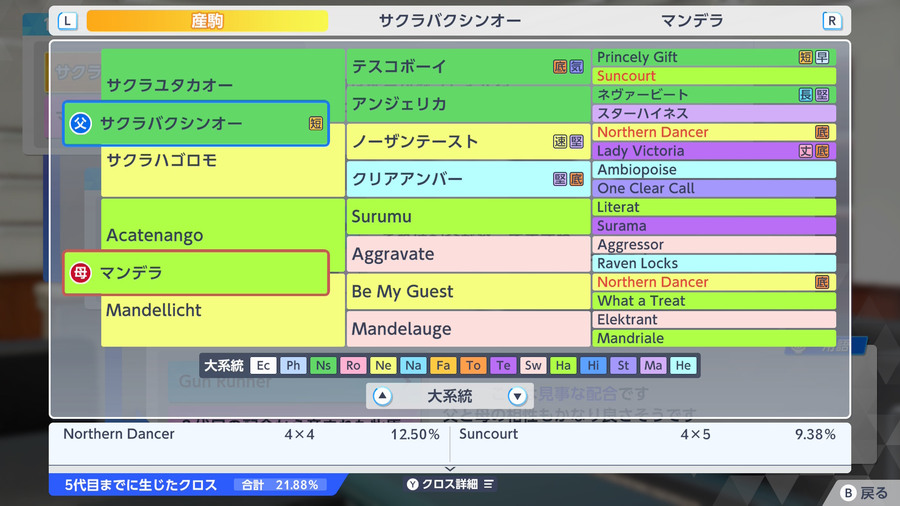Image resolution: width=900 pixels, height=506 pixels.
Task: Open クロス詳細 cross details
Action: pyautogui.click(x=450, y=484)
